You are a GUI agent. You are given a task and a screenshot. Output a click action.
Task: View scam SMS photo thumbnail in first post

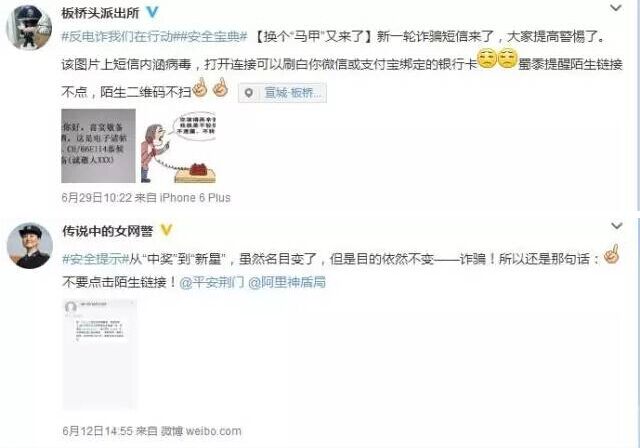[x=98, y=146]
